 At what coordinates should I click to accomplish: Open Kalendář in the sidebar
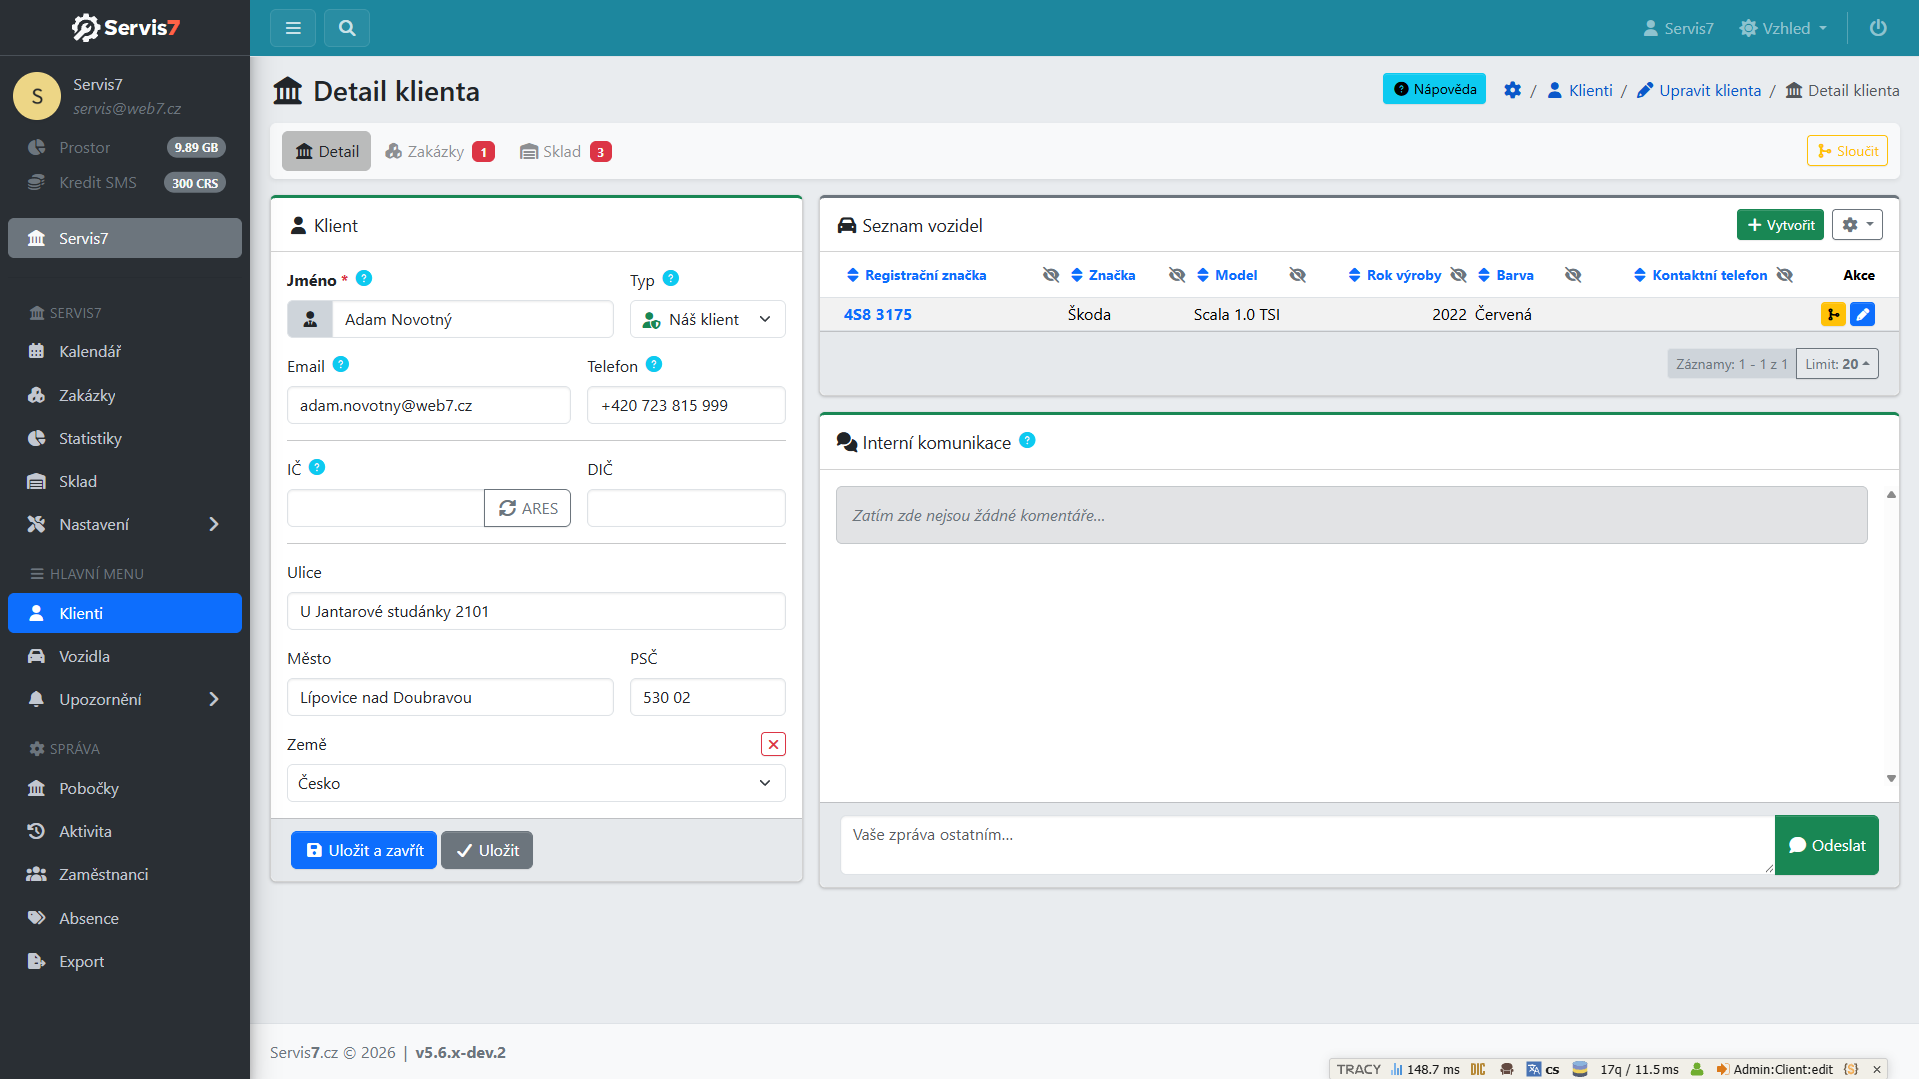[125, 351]
